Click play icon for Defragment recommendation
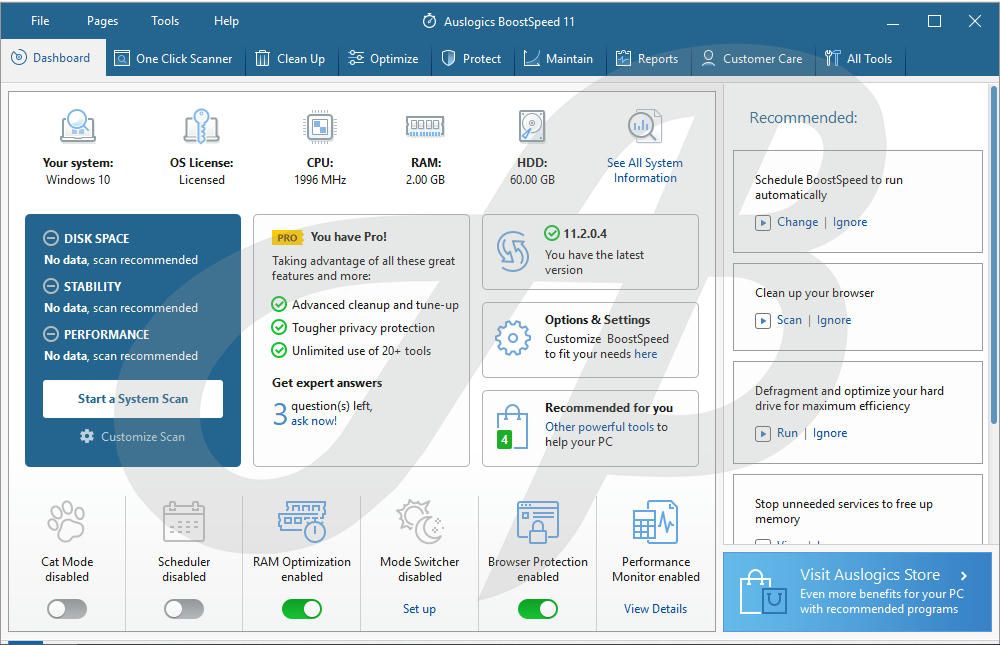The width and height of the screenshot is (1000, 645). [763, 434]
